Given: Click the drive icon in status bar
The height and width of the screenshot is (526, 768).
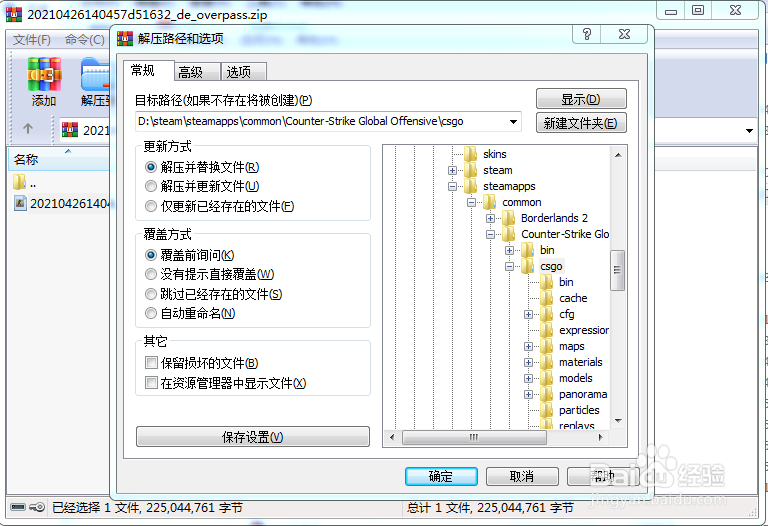Looking at the screenshot, I should [18, 507].
